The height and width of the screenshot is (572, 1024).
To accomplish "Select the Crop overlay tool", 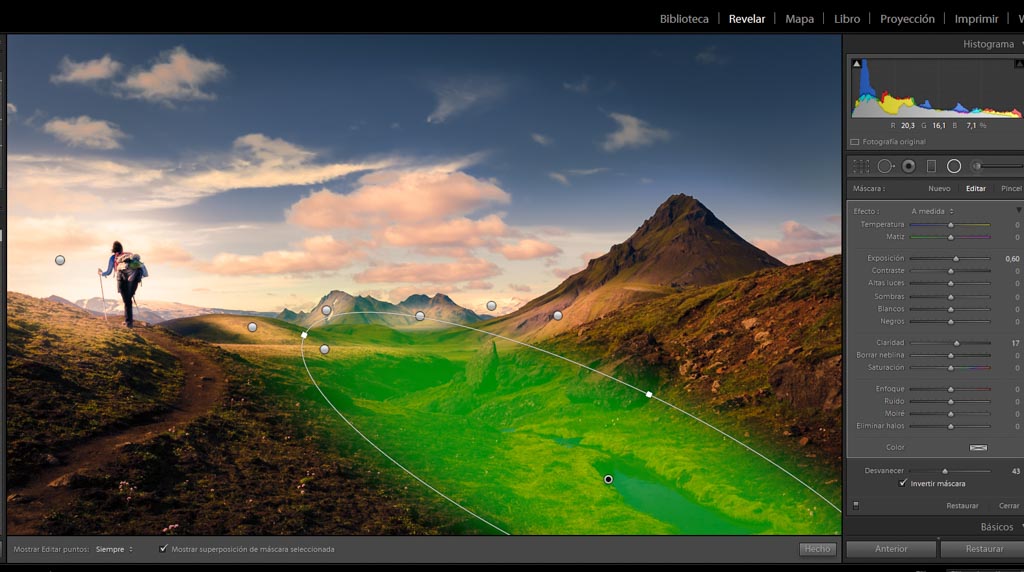I will point(860,166).
